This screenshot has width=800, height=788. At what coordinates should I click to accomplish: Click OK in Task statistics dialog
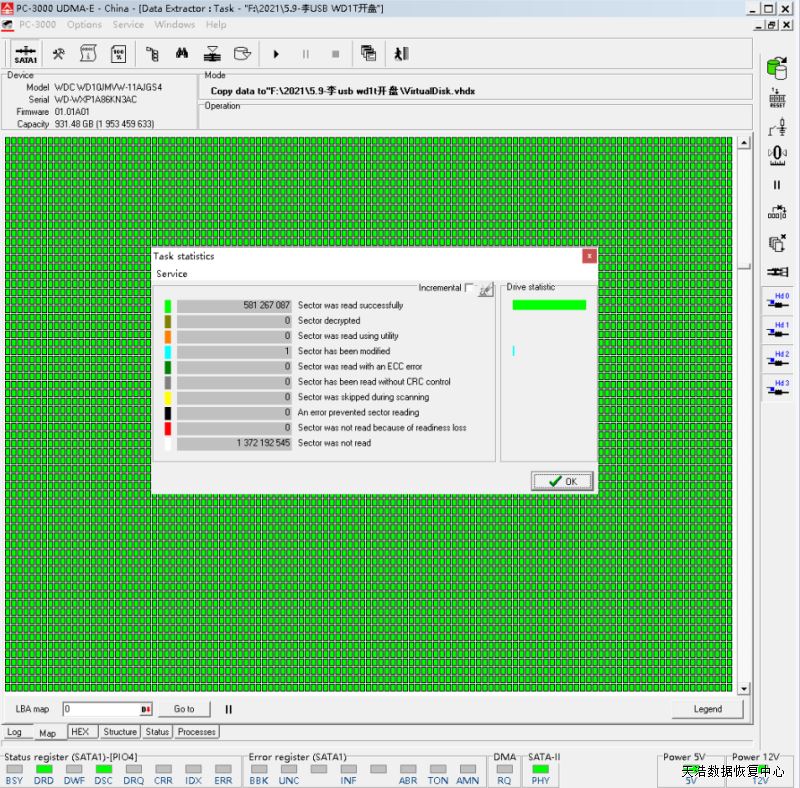pos(562,481)
